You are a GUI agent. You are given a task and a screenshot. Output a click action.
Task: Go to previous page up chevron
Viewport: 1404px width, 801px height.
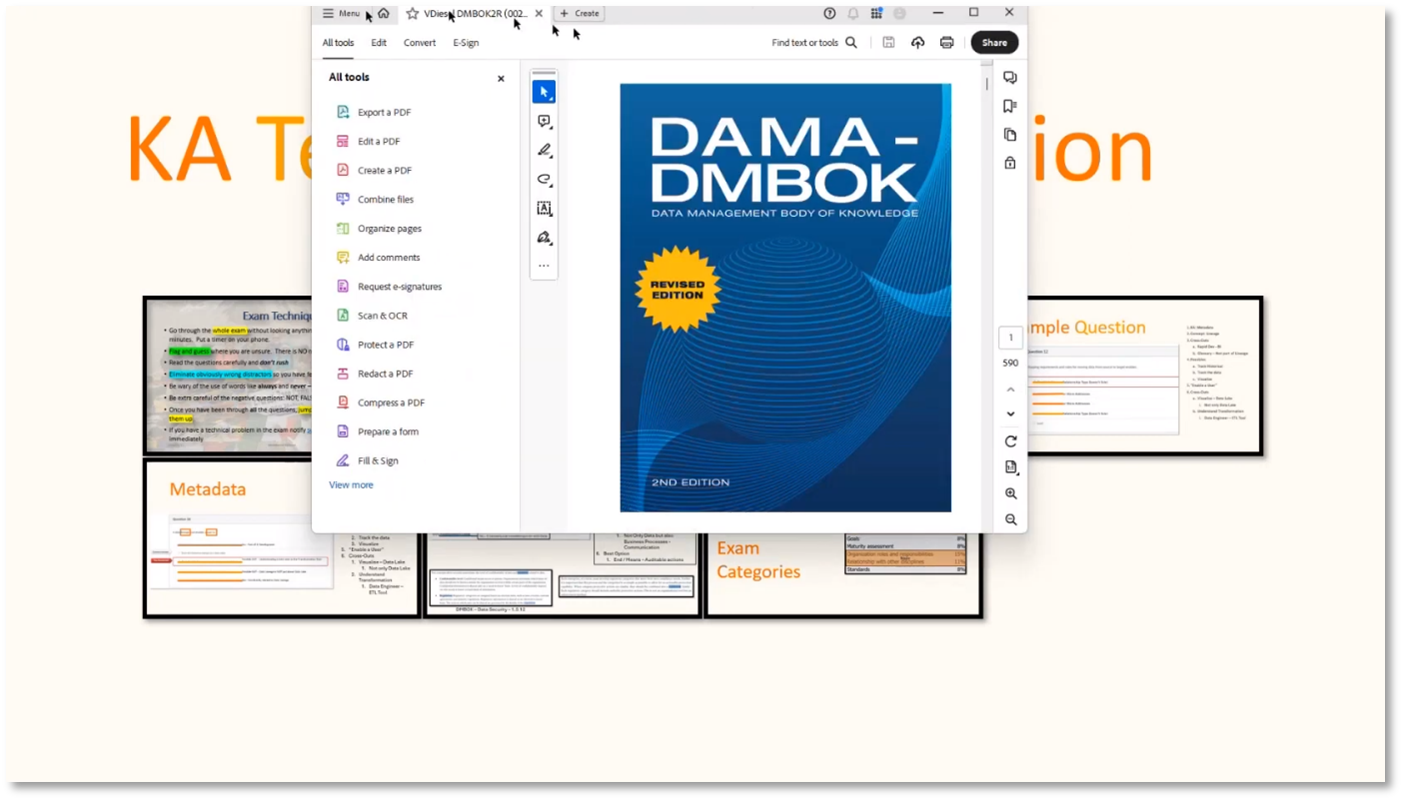[1010, 389]
